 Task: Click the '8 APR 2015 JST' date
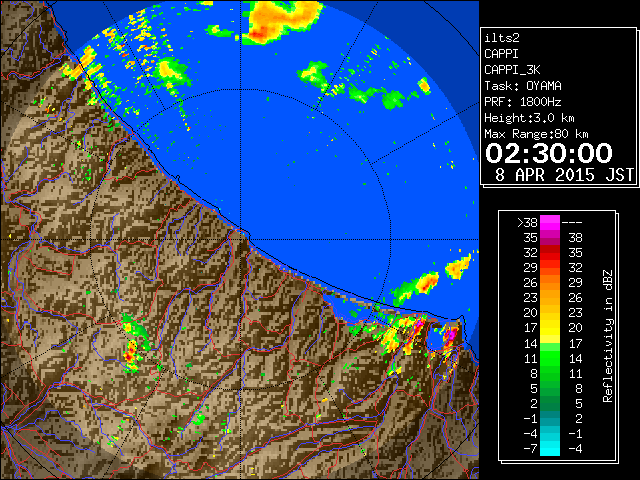pyautogui.click(x=564, y=175)
